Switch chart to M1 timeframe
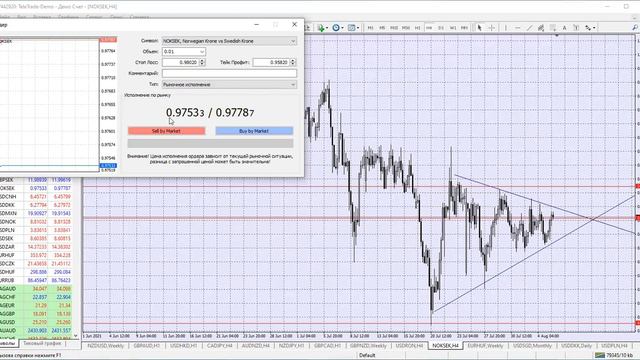This screenshot has width=640, height=360. click(x=370, y=28)
